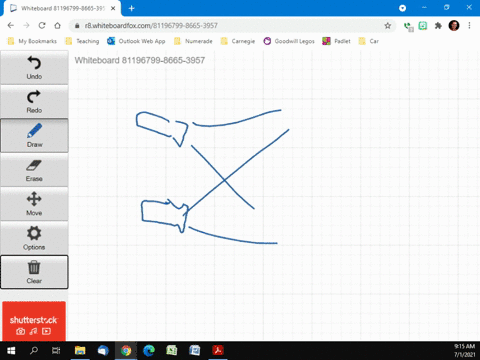Image resolution: width=480 pixels, height=360 pixels.
Task: Open a new browser tab
Action: coord(131,8)
